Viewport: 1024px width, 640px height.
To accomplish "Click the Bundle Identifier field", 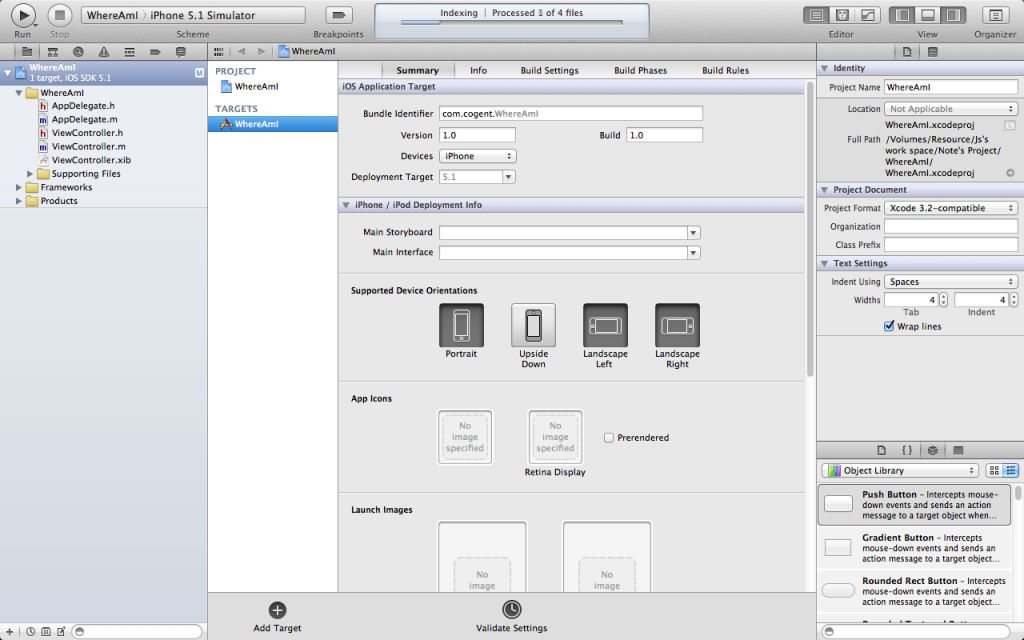I will (x=571, y=114).
